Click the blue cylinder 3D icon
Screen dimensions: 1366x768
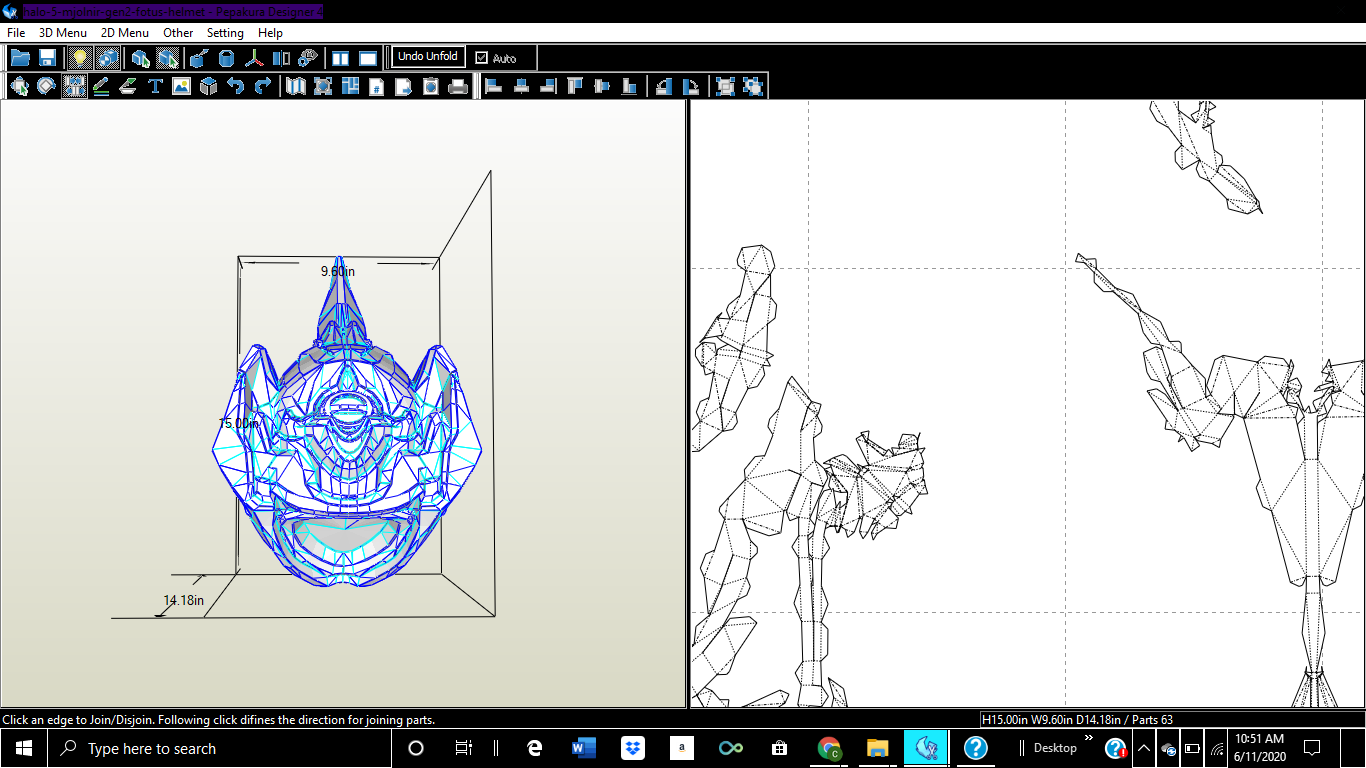227,58
